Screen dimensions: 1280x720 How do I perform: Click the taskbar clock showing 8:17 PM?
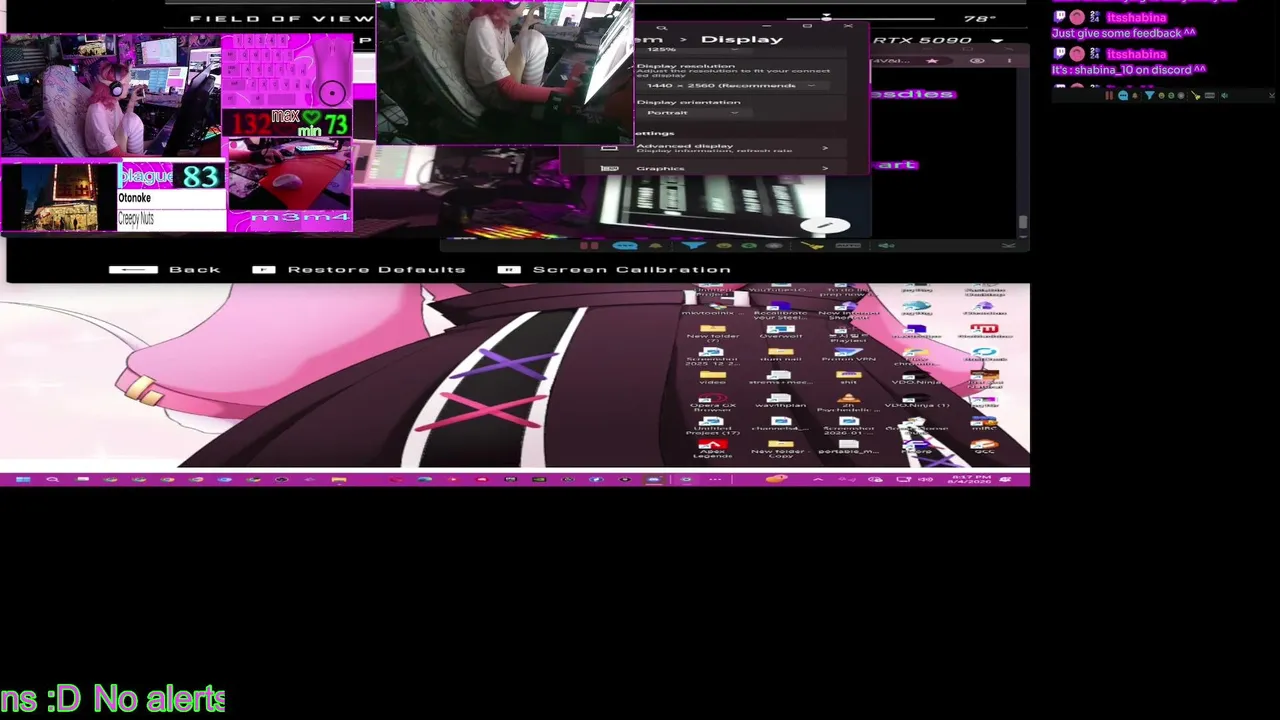pos(970,480)
